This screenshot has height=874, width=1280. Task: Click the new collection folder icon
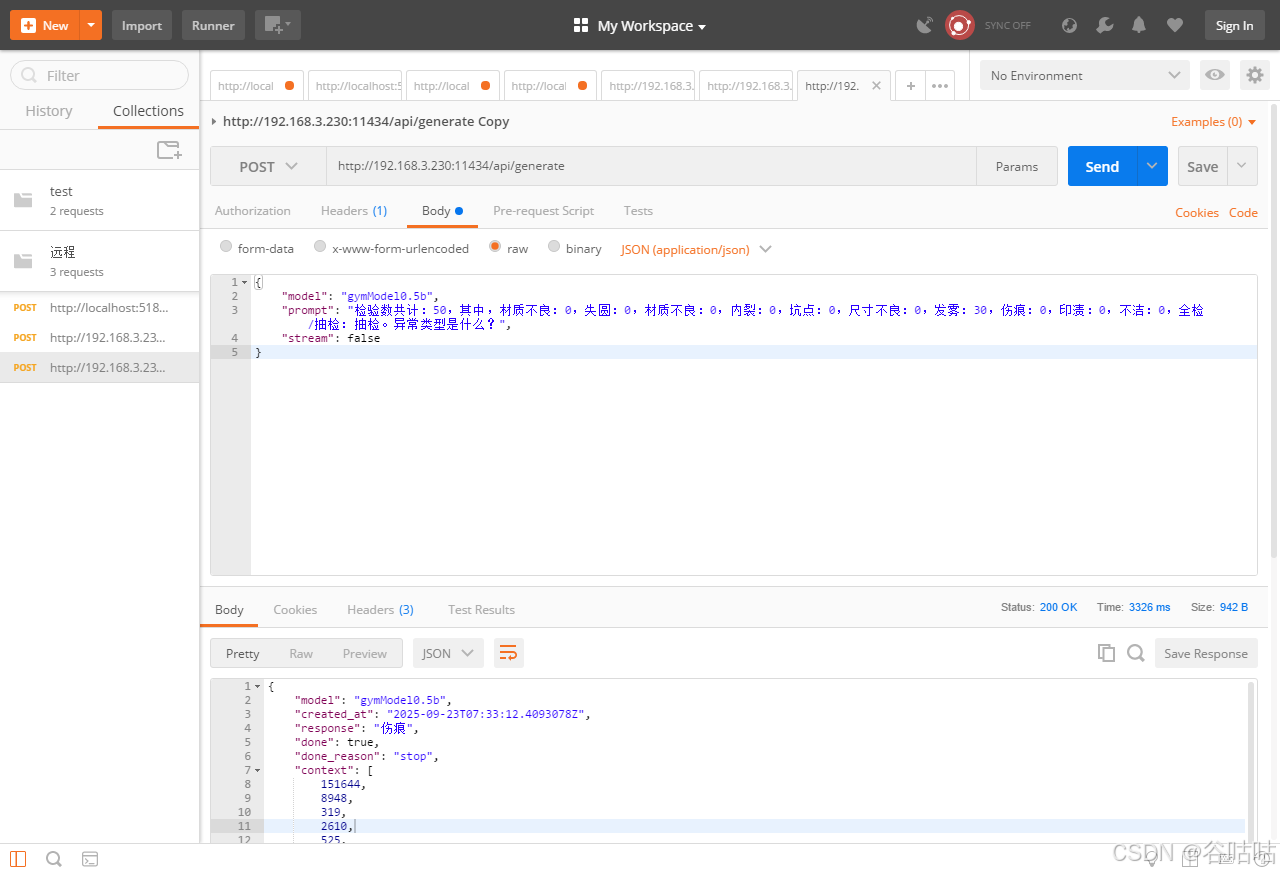point(170,150)
